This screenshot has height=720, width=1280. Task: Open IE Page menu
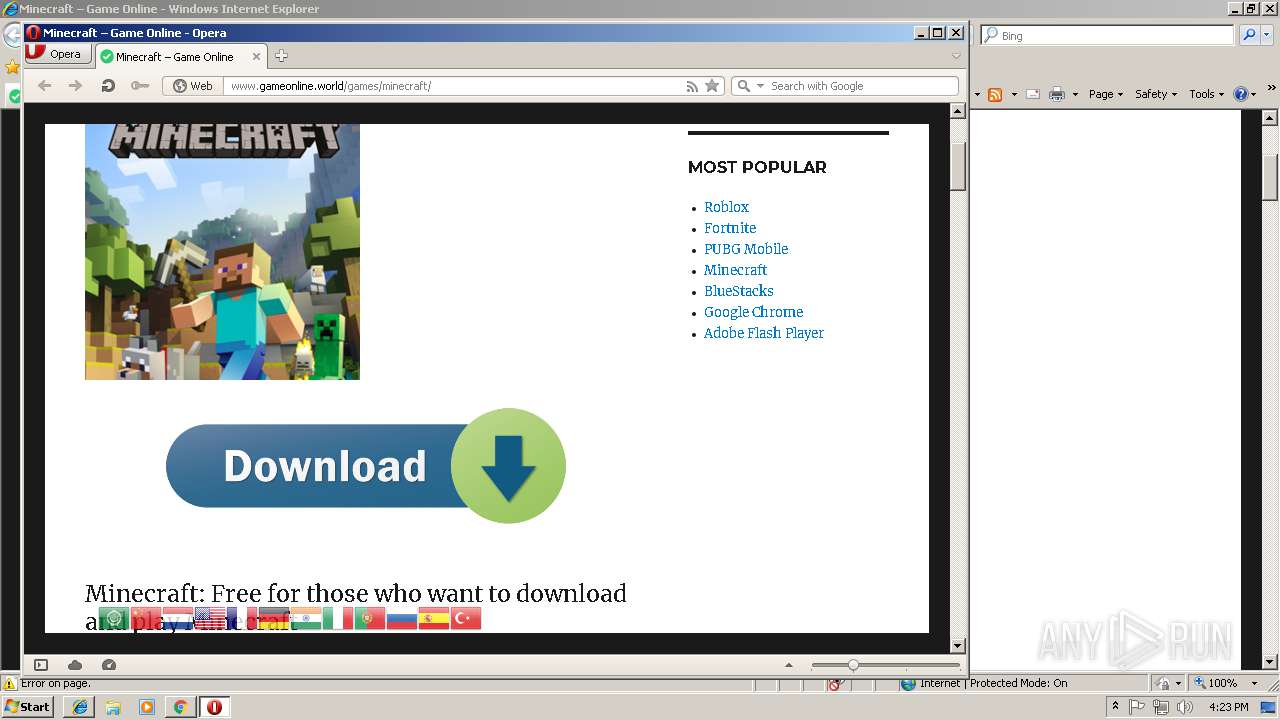pyautogui.click(x=1107, y=94)
